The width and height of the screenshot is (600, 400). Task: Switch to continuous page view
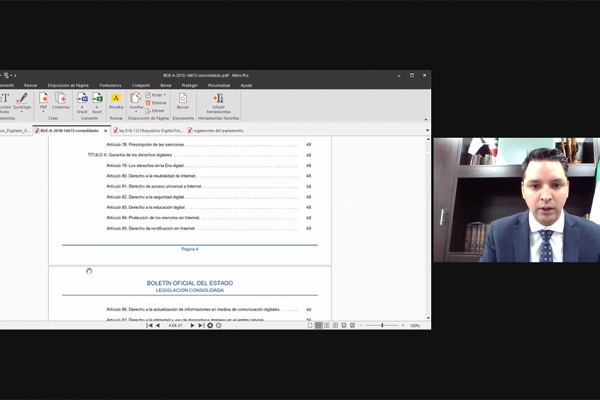[318, 325]
